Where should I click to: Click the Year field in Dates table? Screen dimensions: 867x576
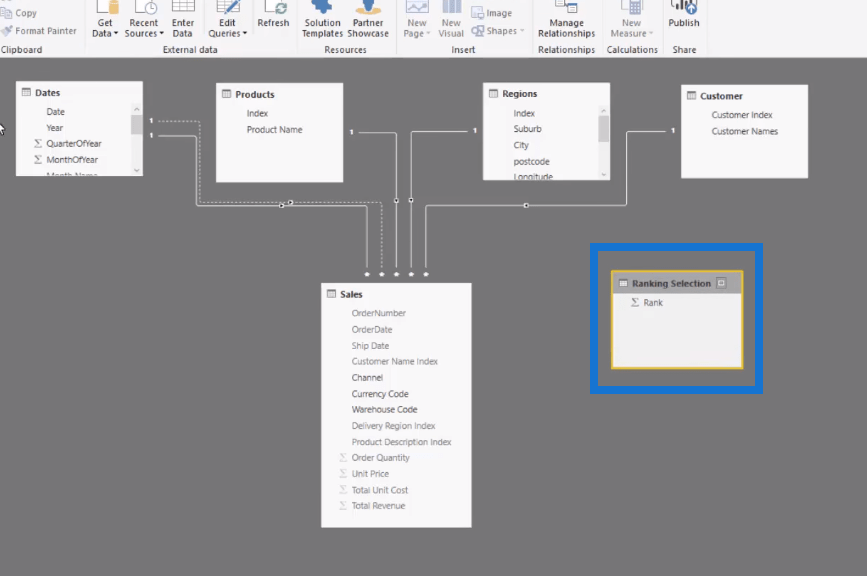pos(55,128)
